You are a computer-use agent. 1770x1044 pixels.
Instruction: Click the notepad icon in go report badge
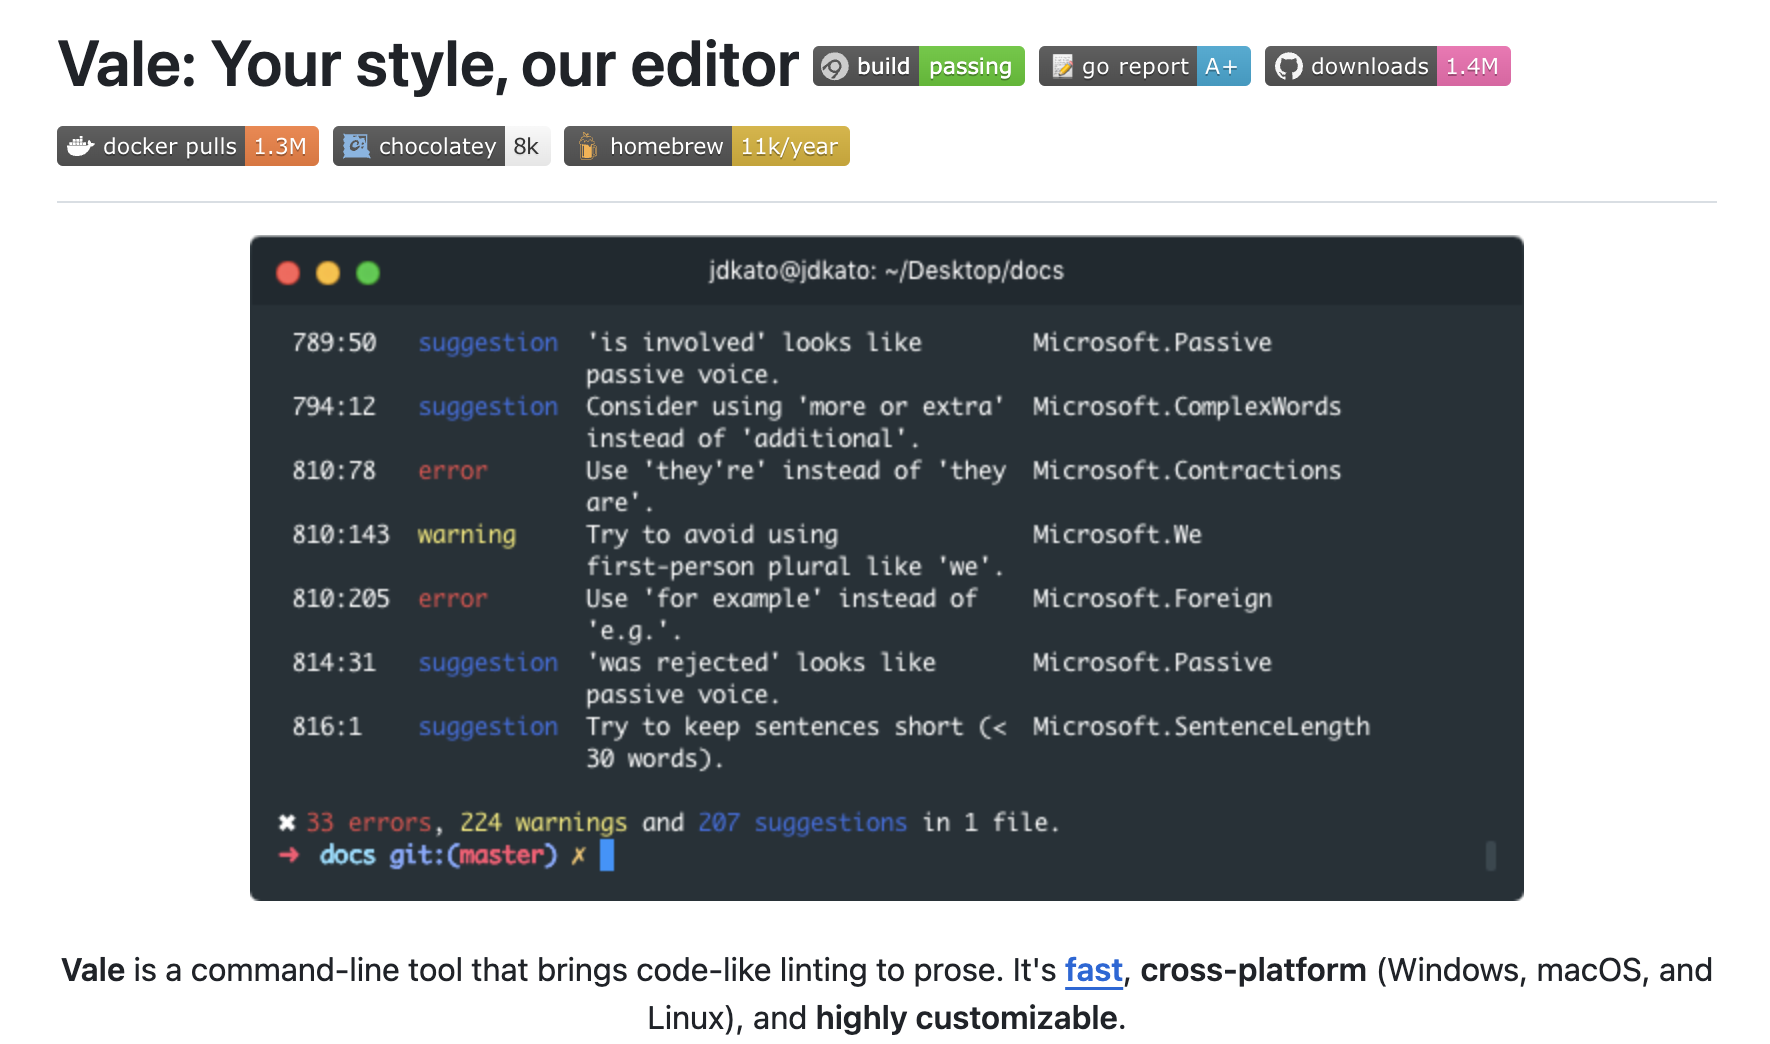pos(1062,67)
